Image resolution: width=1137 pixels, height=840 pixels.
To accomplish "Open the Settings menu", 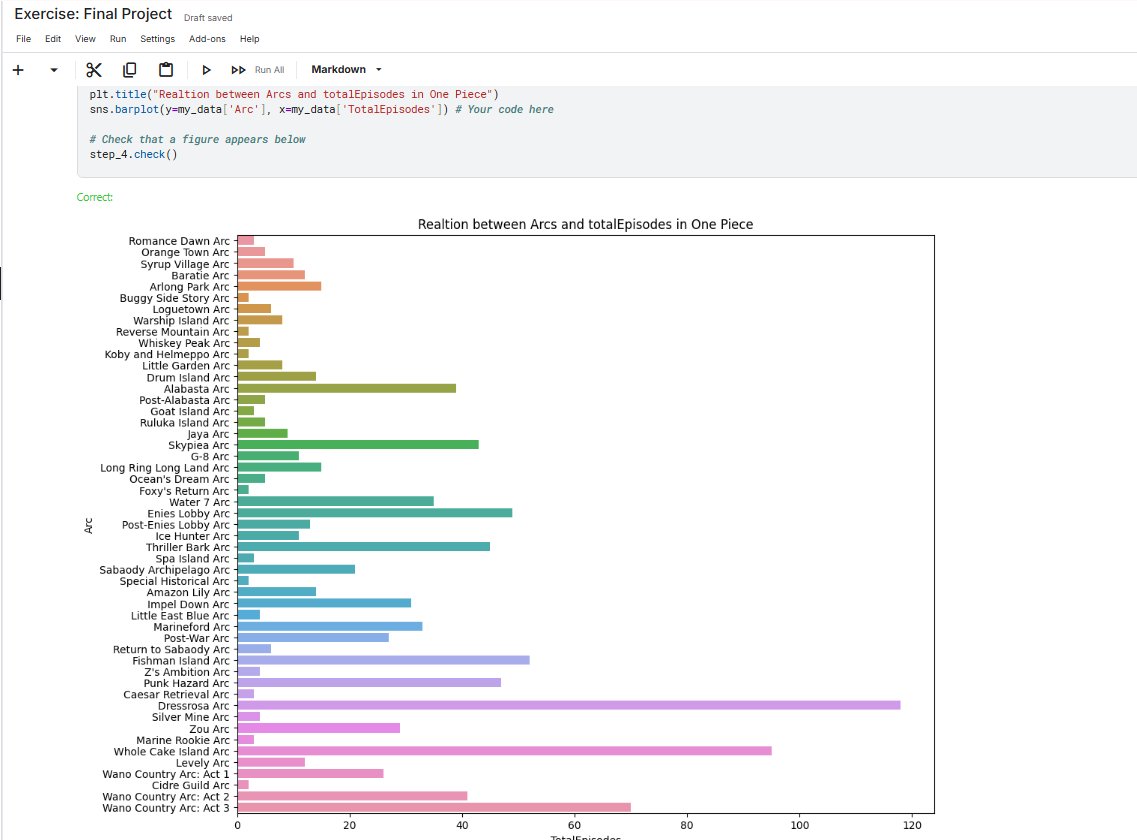I will [x=157, y=38].
